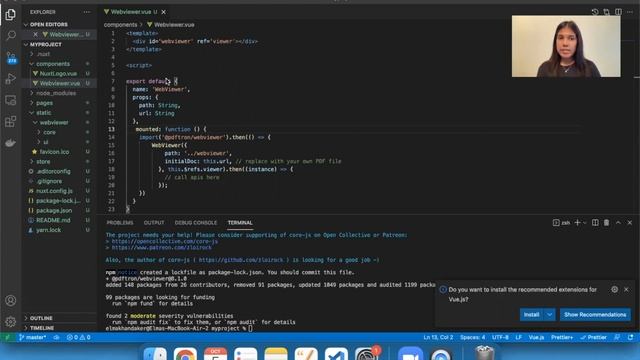This screenshot has width=640, height=360.
Task: Open Zoom from the Dock
Action: (x=410, y=354)
